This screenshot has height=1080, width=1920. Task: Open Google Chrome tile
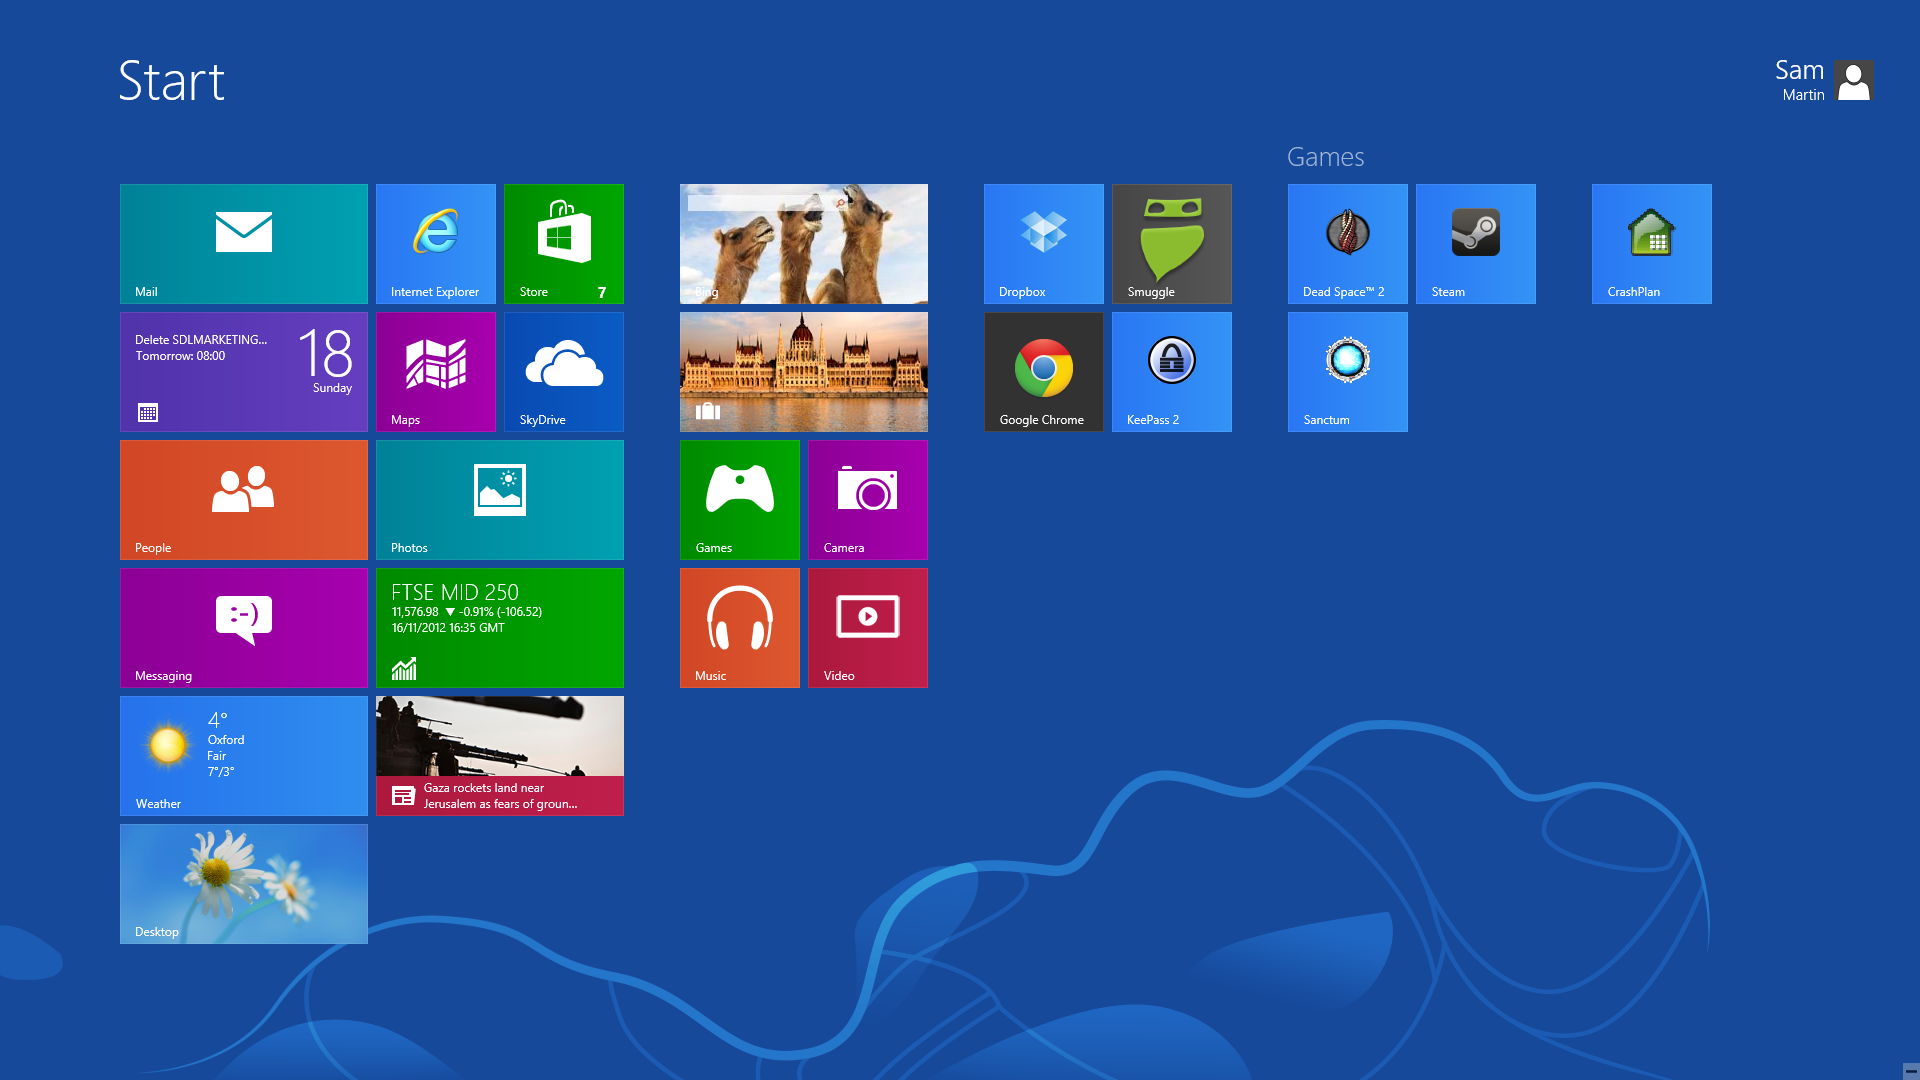pos(1043,371)
